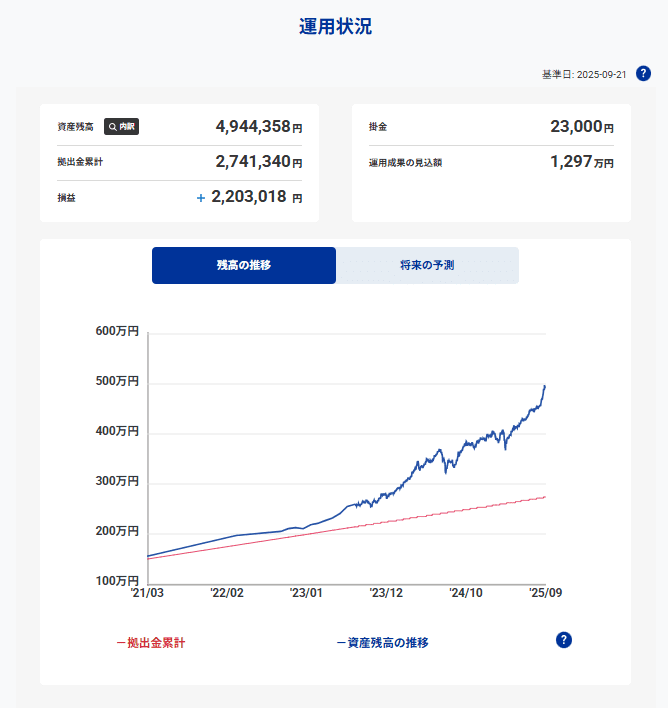This screenshot has width=668, height=708.
Task: Click the 600万円 label on the y-axis
Action: (x=117, y=331)
